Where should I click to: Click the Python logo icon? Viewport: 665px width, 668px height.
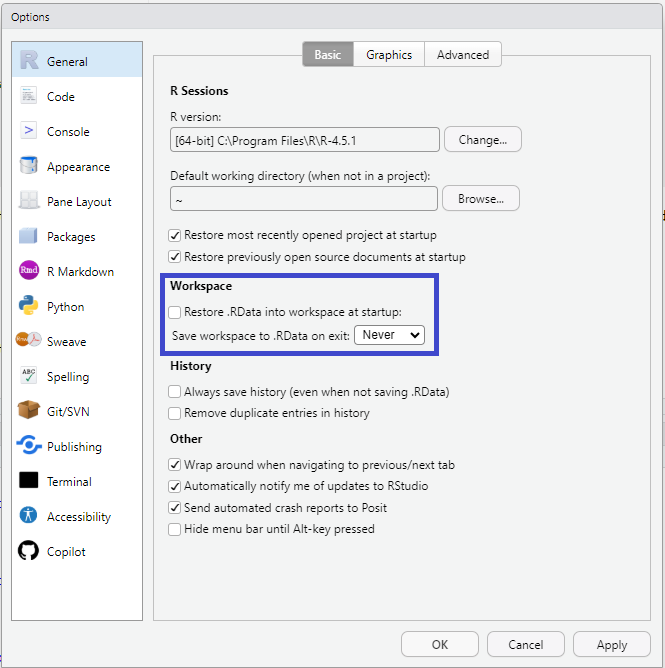[29, 305]
